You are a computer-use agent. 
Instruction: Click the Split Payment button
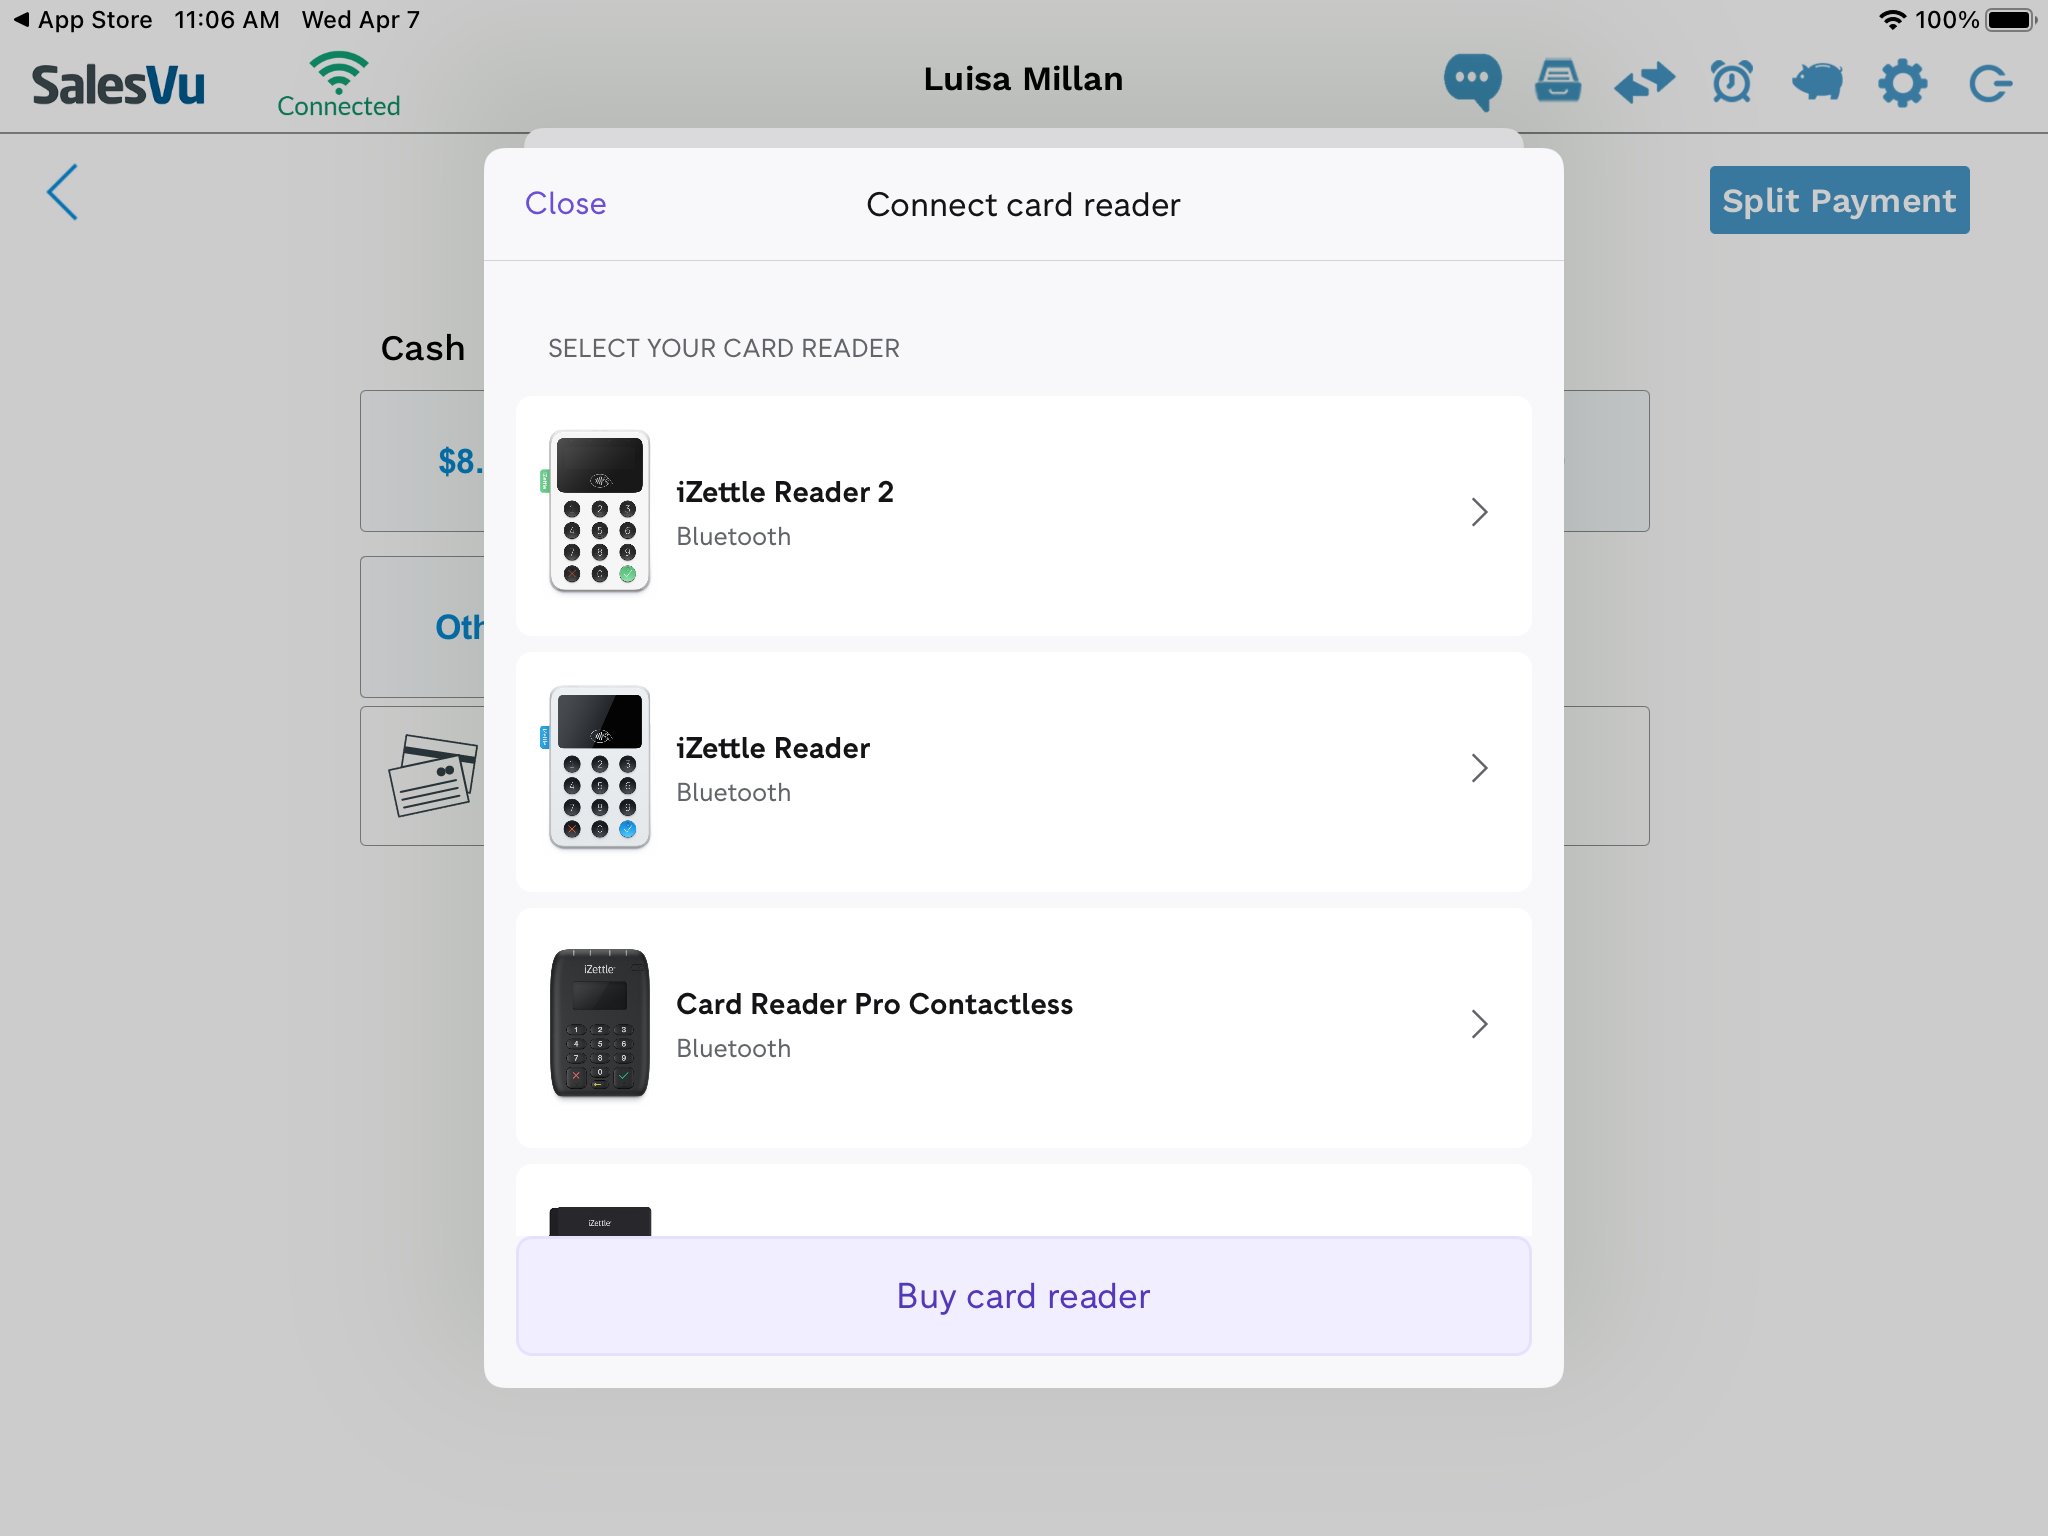tap(1838, 200)
